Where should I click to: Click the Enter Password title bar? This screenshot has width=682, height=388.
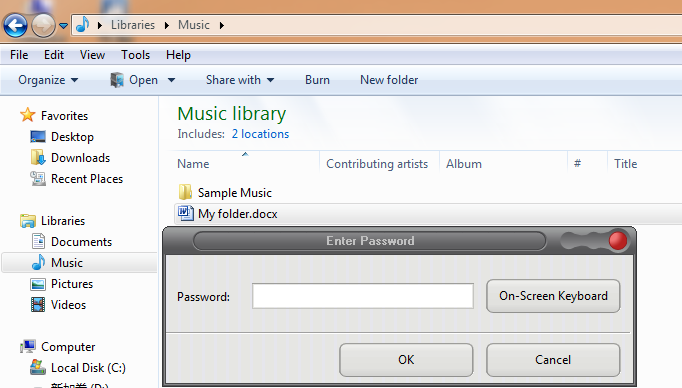click(370, 241)
